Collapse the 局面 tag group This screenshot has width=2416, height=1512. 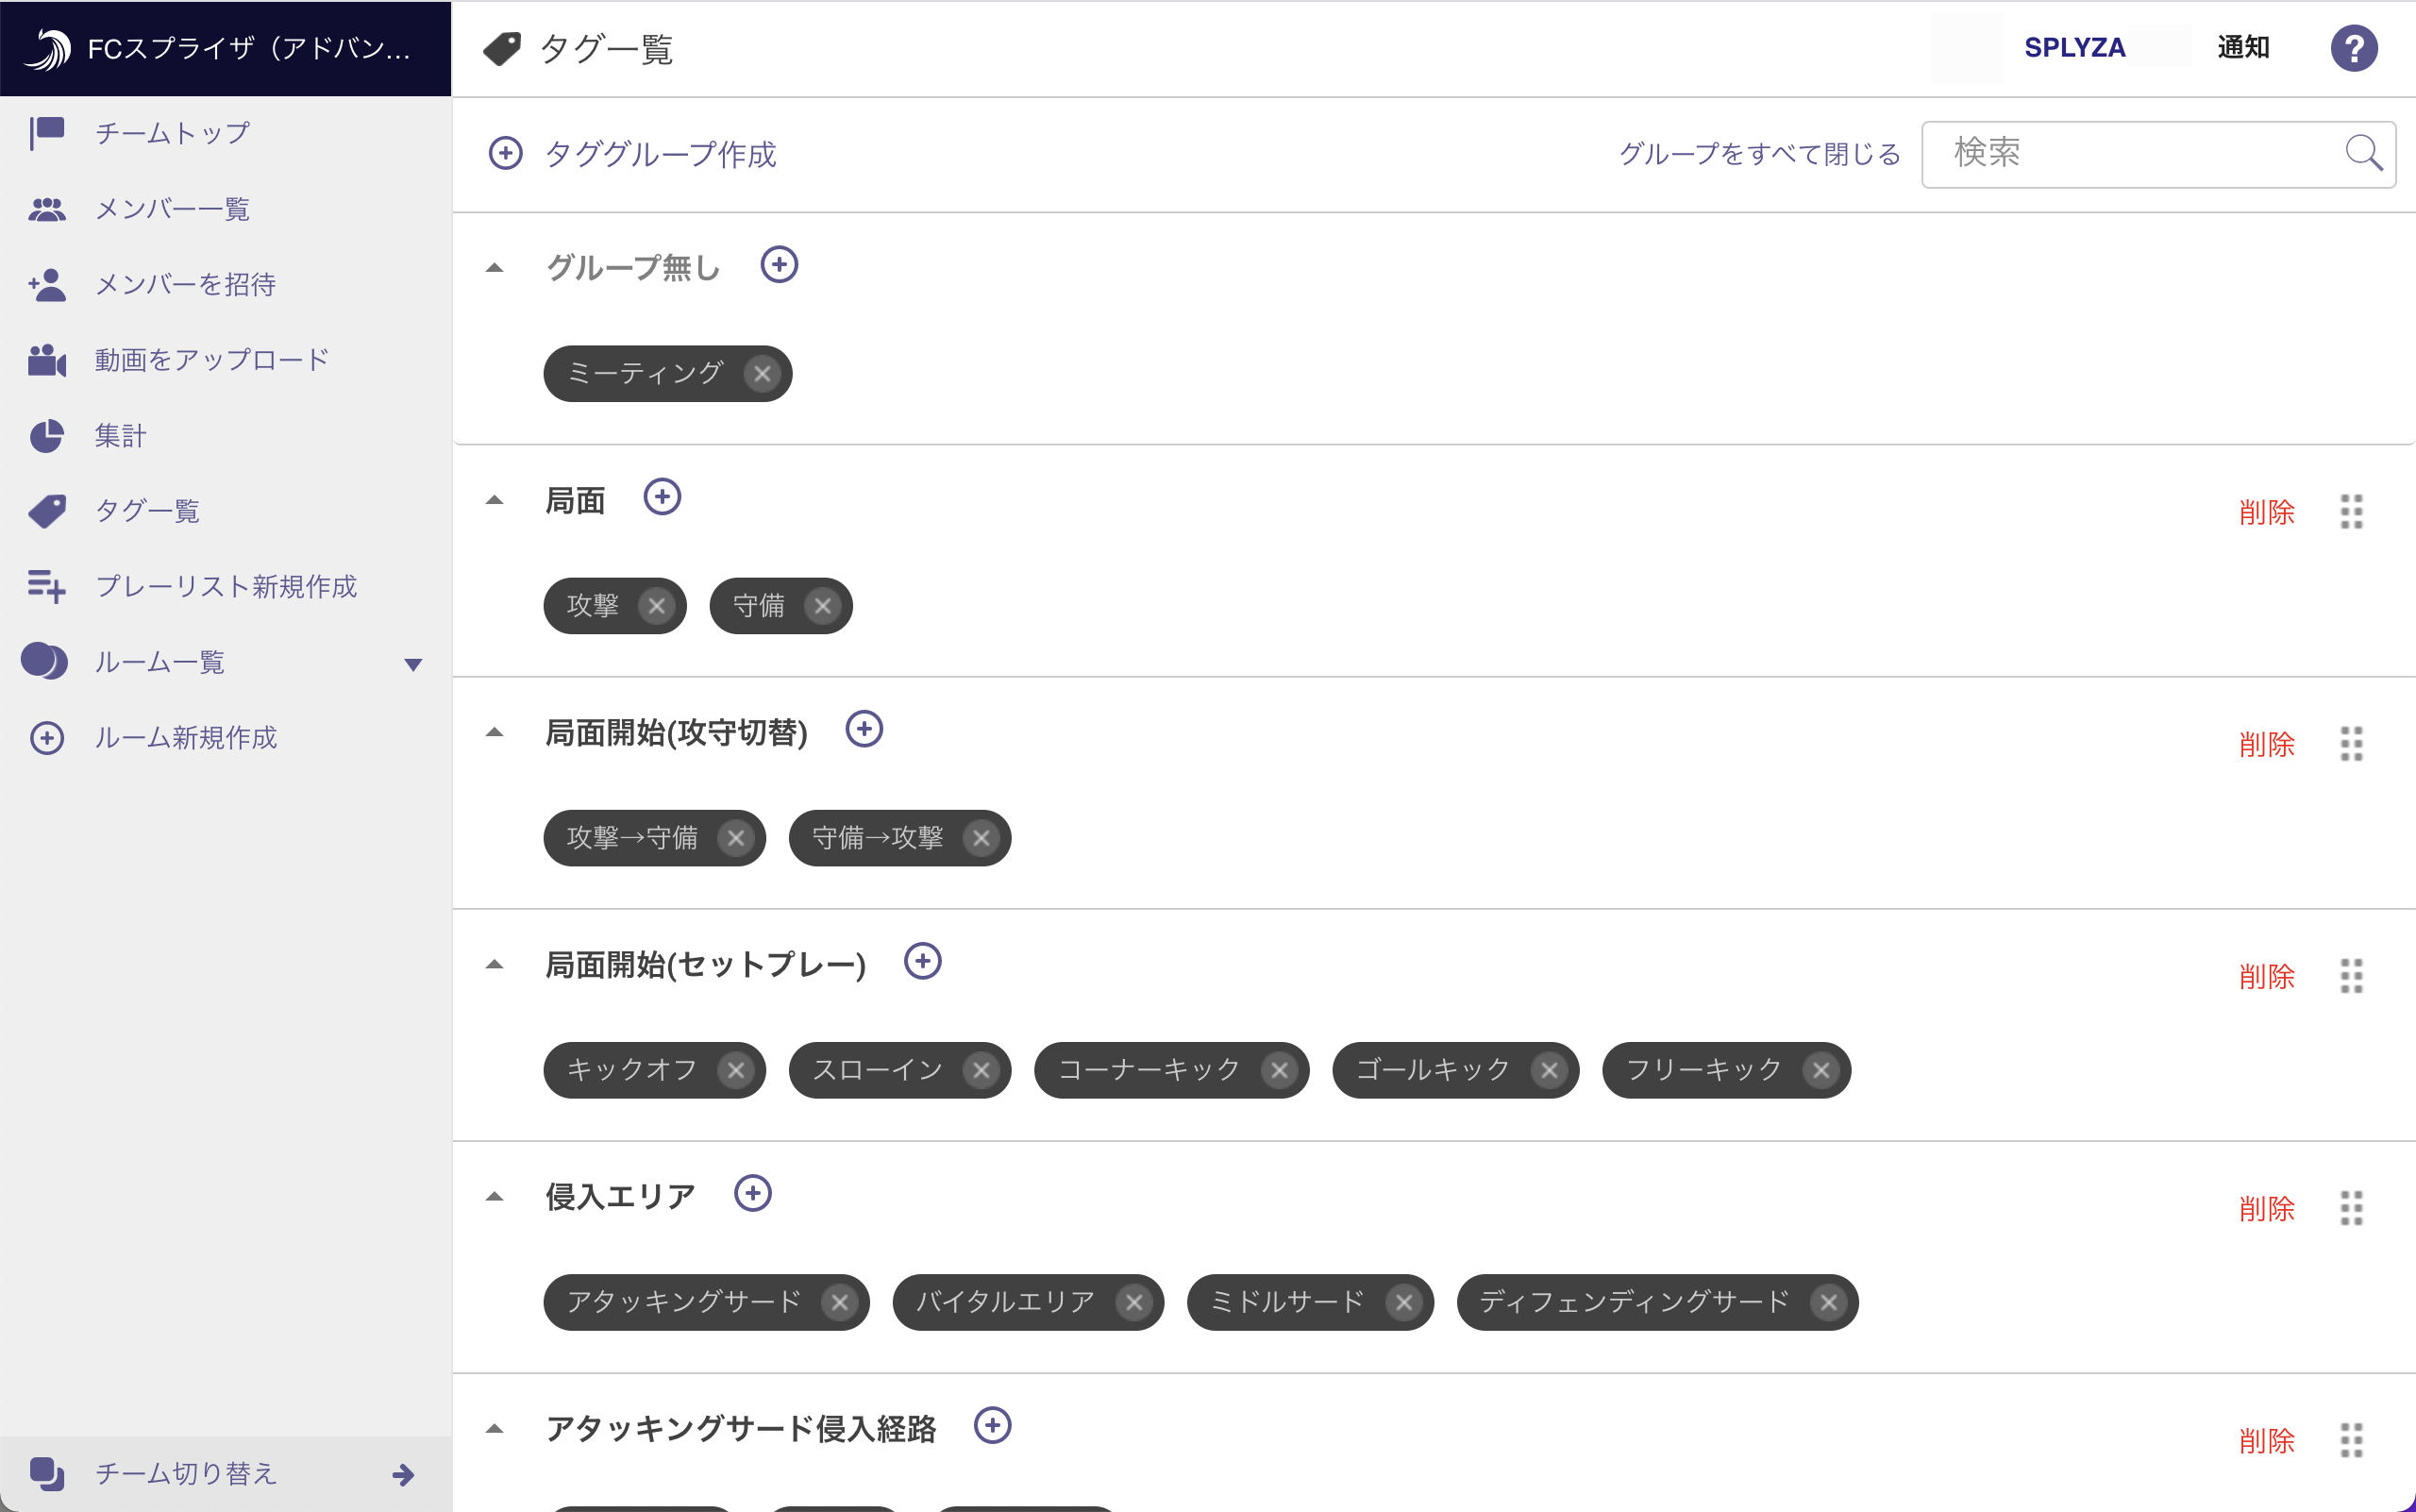pos(494,500)
